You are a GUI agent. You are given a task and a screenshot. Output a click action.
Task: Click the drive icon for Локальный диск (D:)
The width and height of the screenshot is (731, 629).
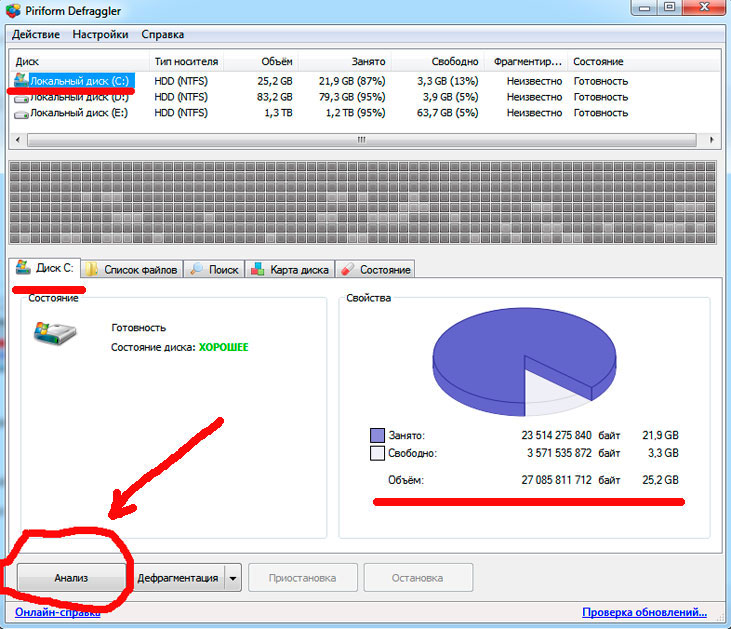[21, 98]
